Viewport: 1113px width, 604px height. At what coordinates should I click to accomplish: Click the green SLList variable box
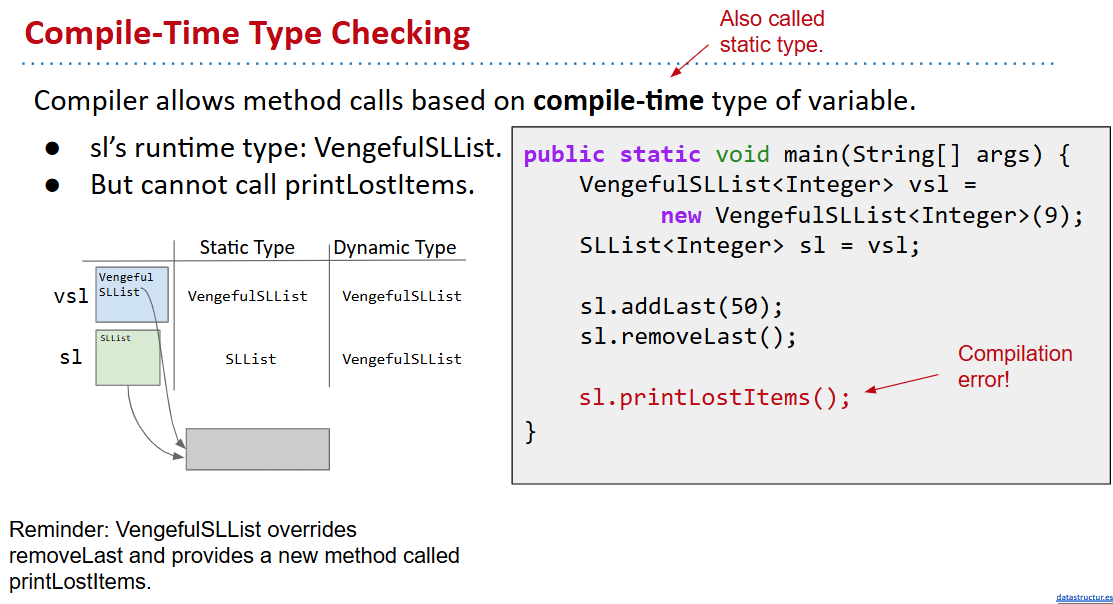(128, 358)
